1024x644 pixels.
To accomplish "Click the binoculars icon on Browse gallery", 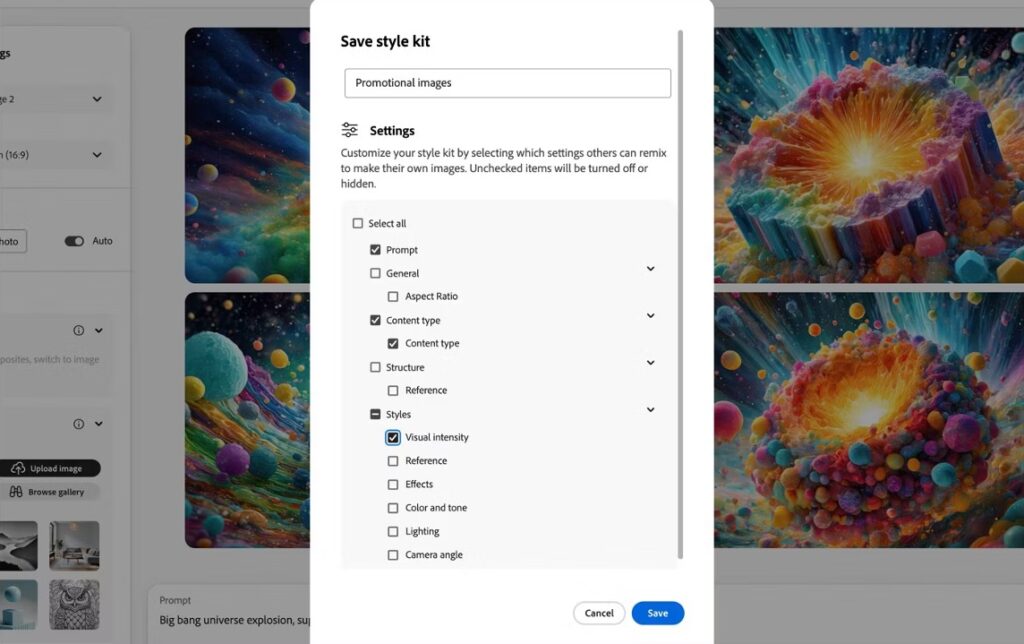I will click(x=17, y=492).
